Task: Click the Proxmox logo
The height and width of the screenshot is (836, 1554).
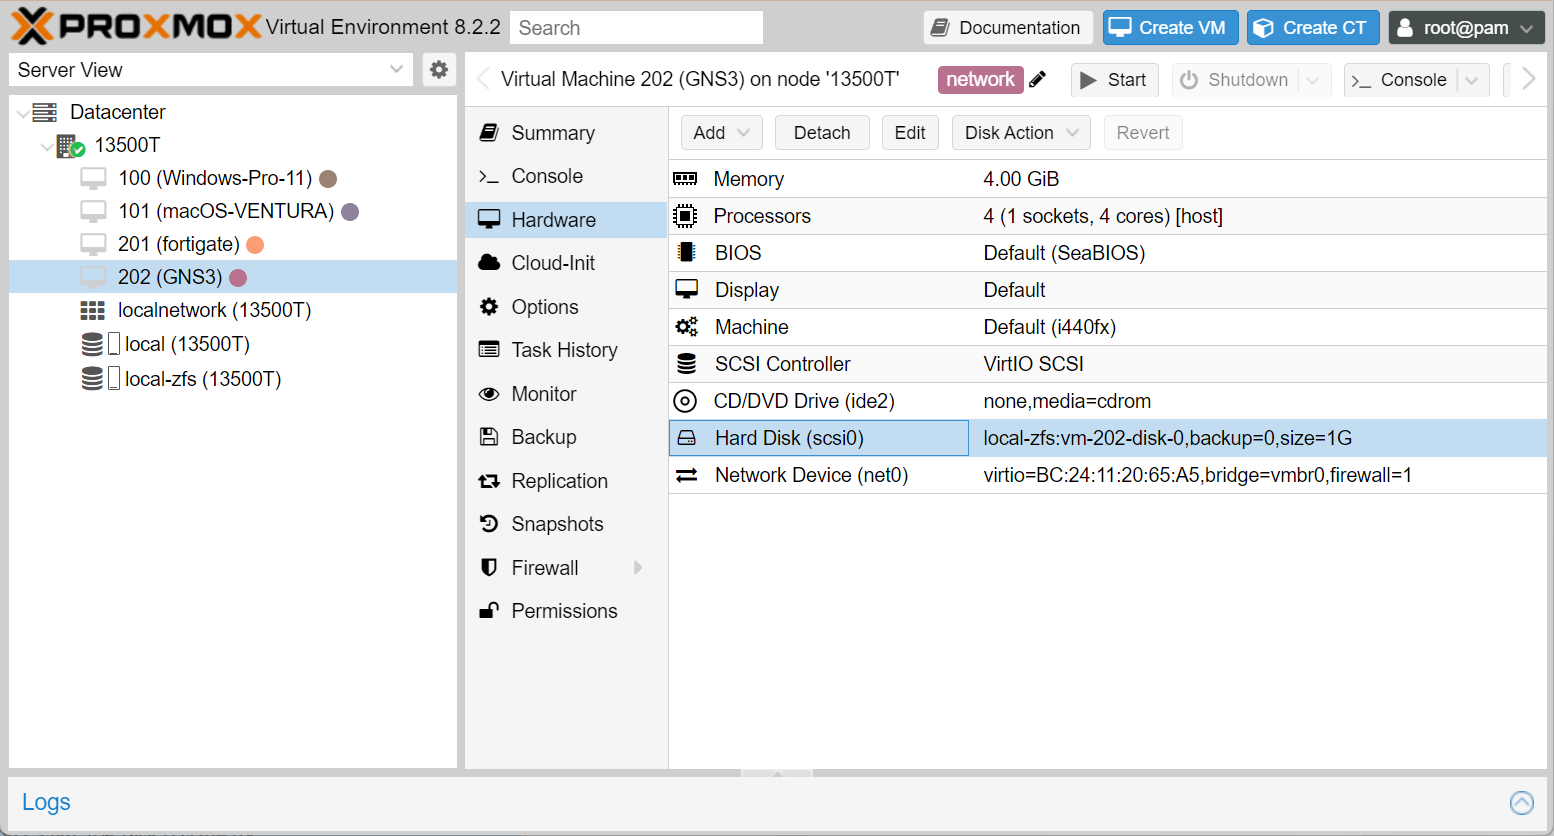Action: point(136,26)
